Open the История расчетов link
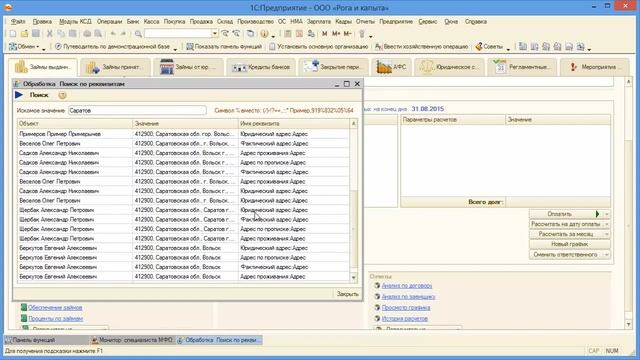 pyautogui.click(x=404, y=318)
